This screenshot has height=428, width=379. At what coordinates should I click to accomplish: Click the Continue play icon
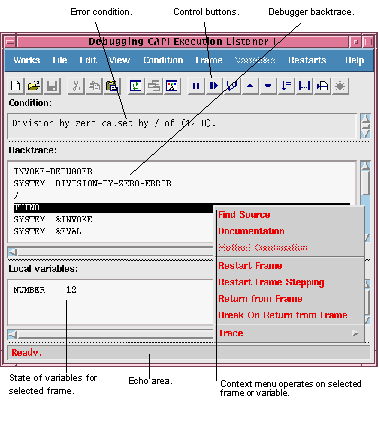pos(214,86)
